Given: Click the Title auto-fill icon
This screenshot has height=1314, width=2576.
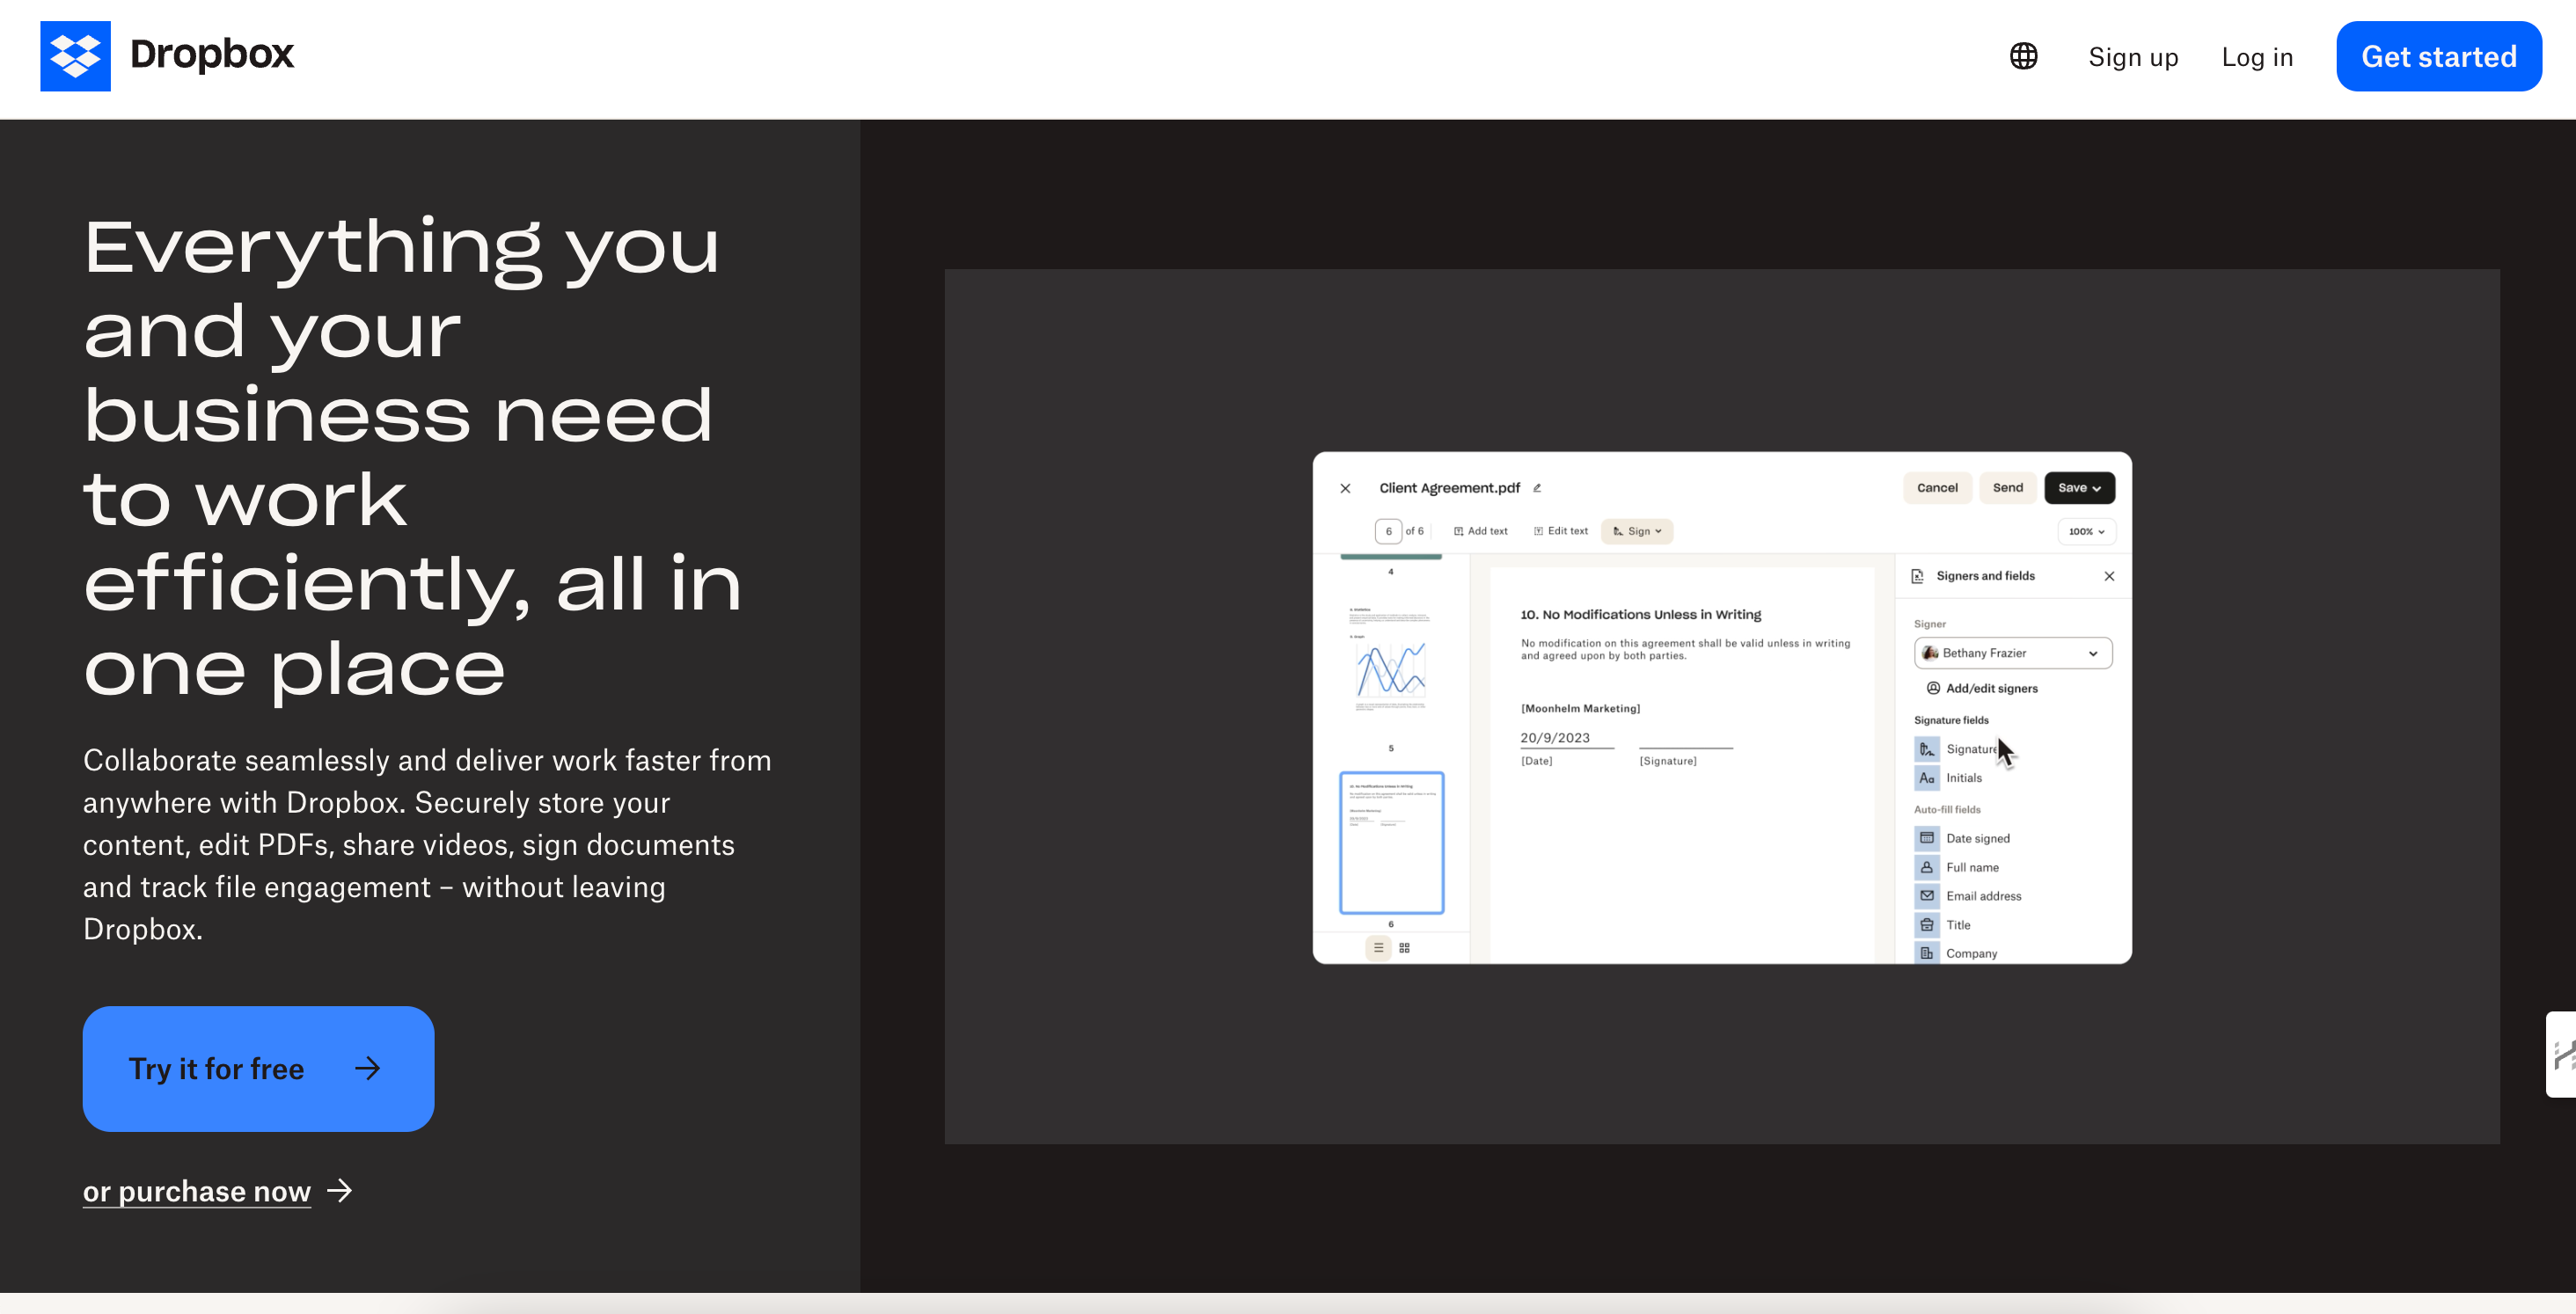Looking at the screenshot, I should click(x=1928, y=925).
